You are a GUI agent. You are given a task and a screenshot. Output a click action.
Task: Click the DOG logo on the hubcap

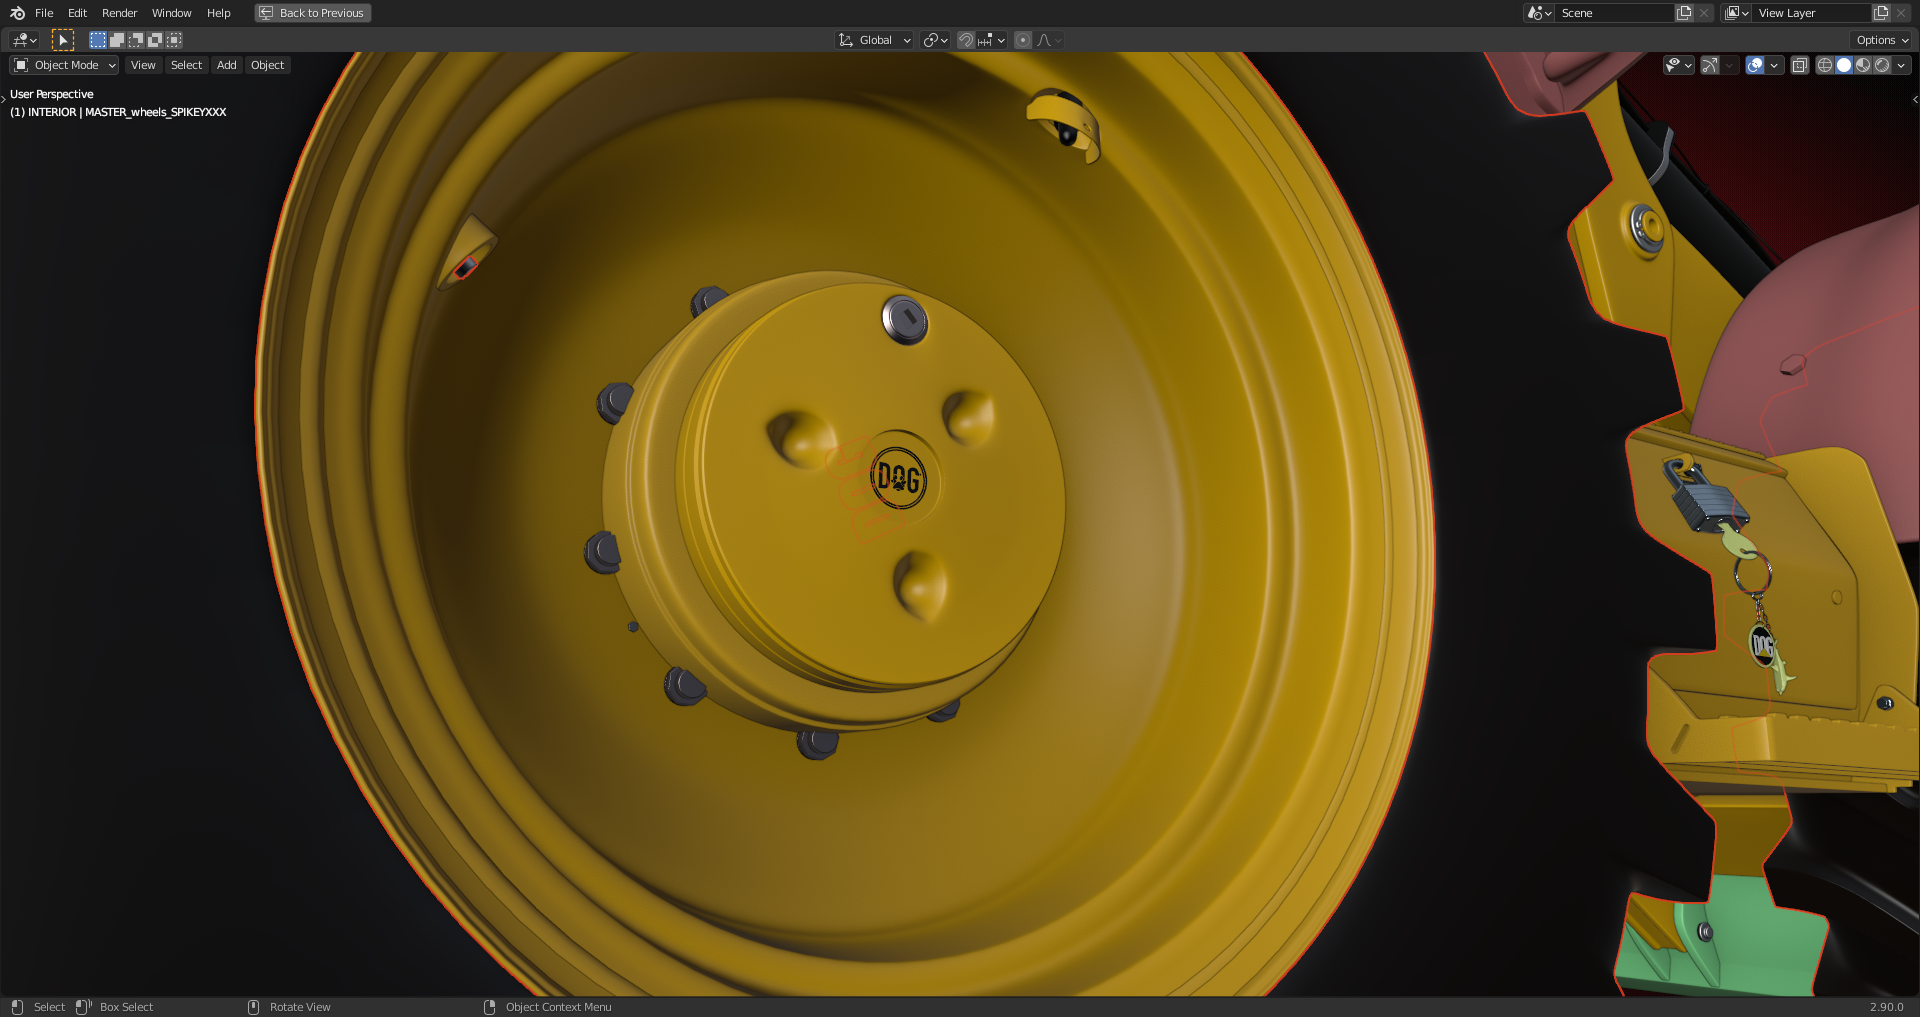[x=898, y=478]
